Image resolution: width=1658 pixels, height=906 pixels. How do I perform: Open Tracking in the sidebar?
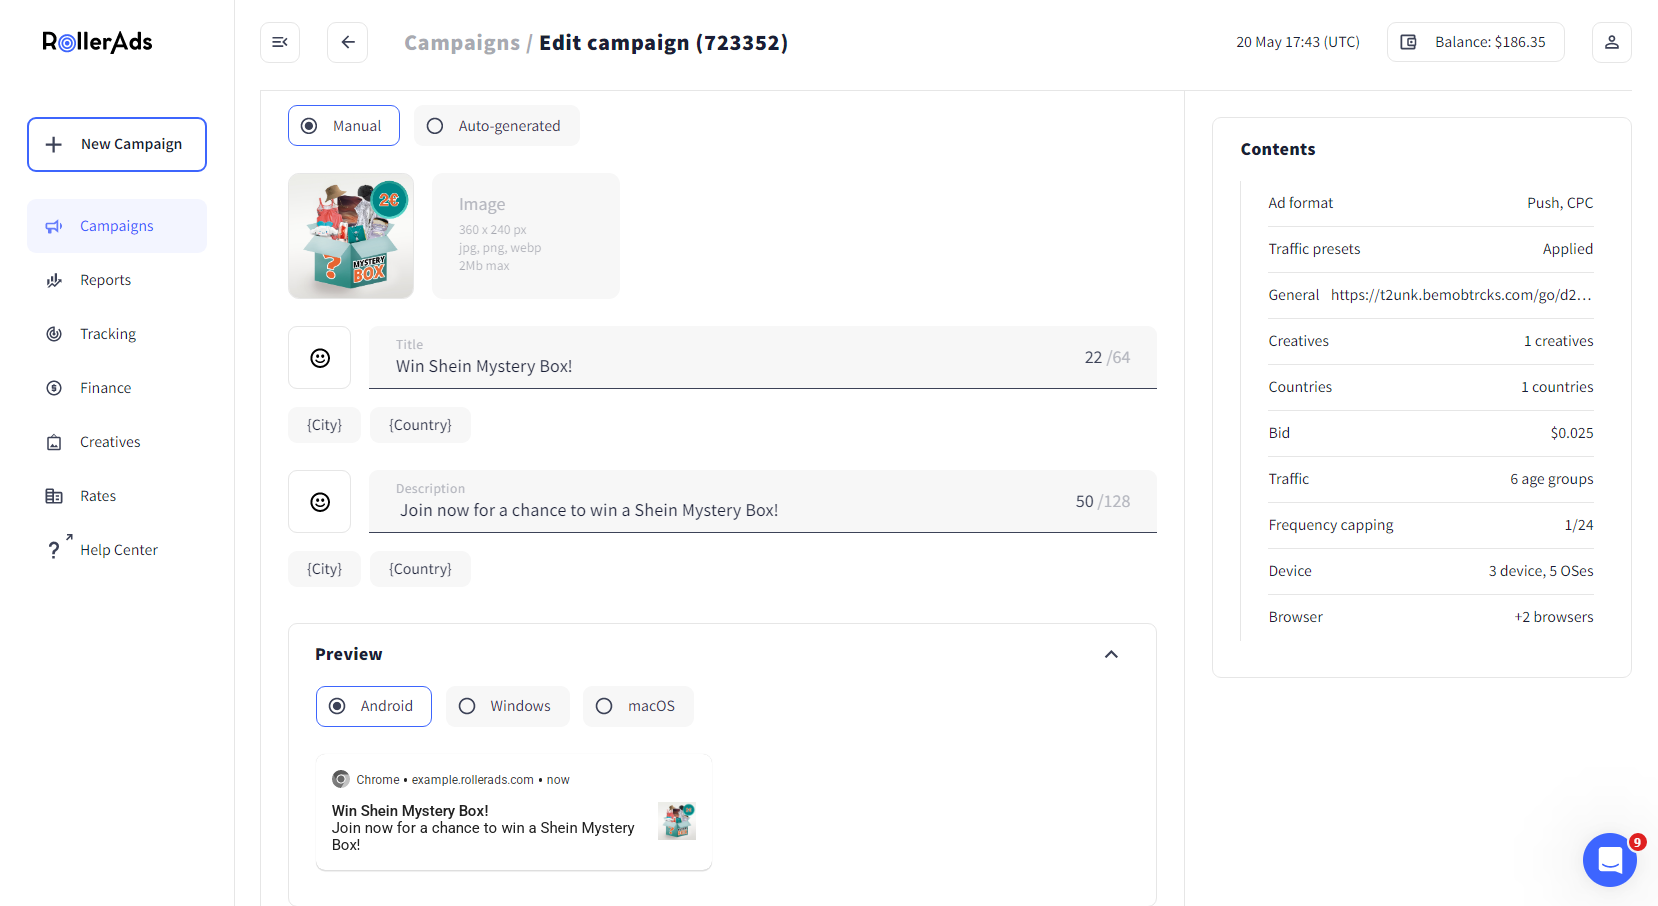[117, 334]
